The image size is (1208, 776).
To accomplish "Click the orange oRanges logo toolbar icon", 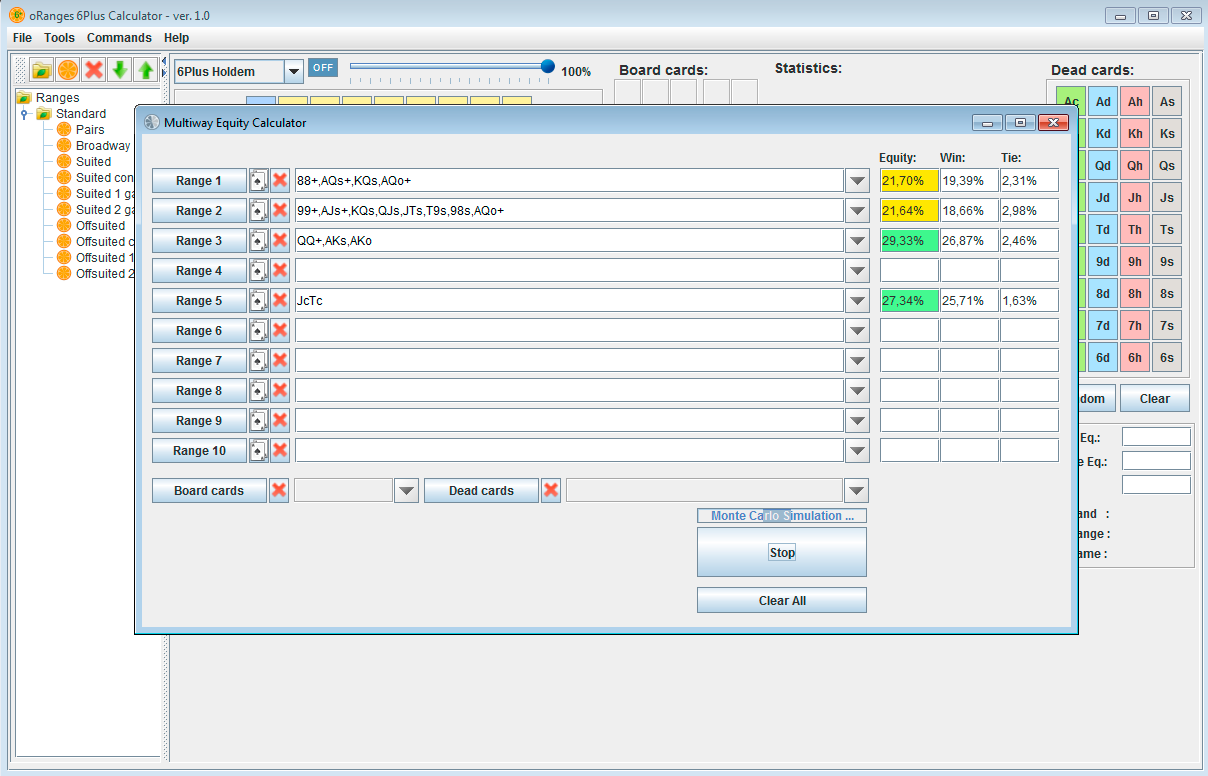I will (x=67, y=69).
